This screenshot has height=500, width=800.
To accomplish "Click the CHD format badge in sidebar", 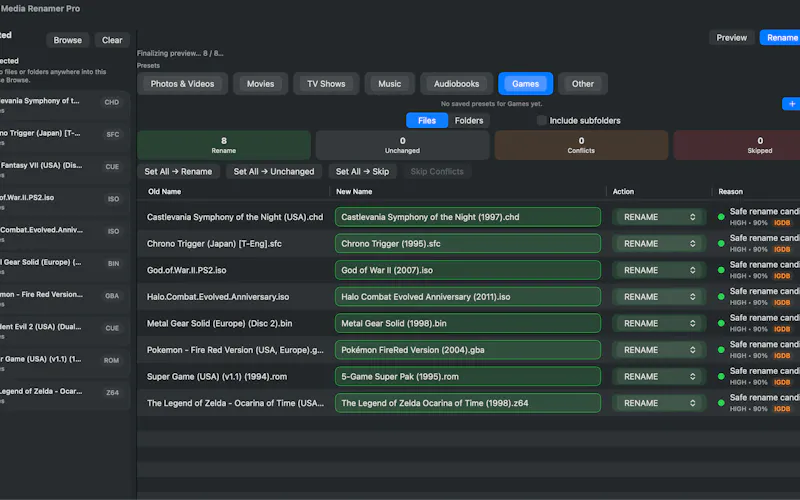I will coord(112,102).
